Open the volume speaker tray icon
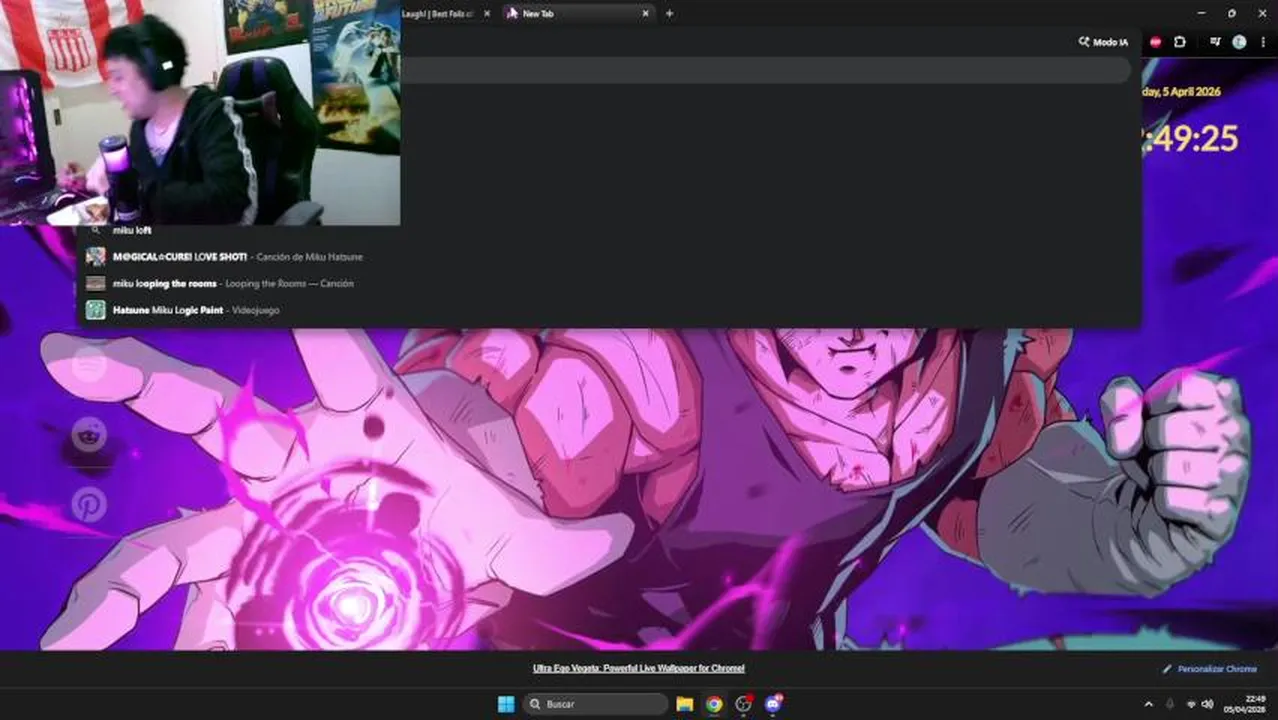 point(1207,704)
